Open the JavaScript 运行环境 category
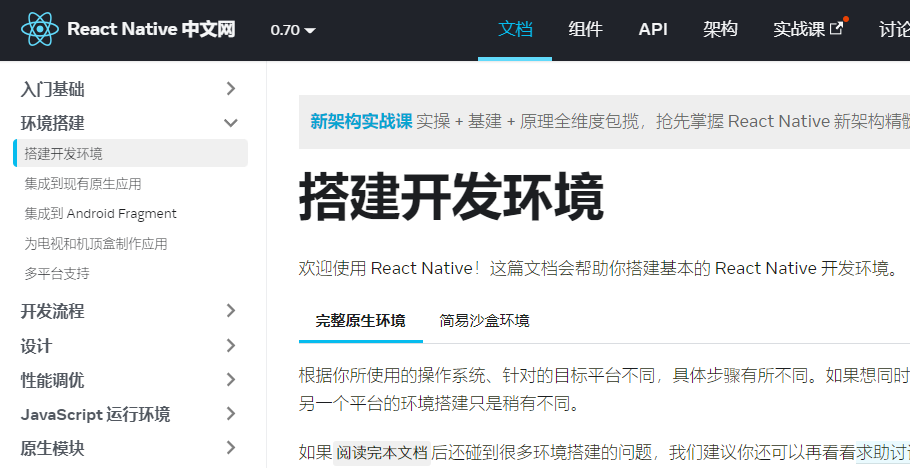The height and width of the screenshot is (468, 910). pos(95,415)
